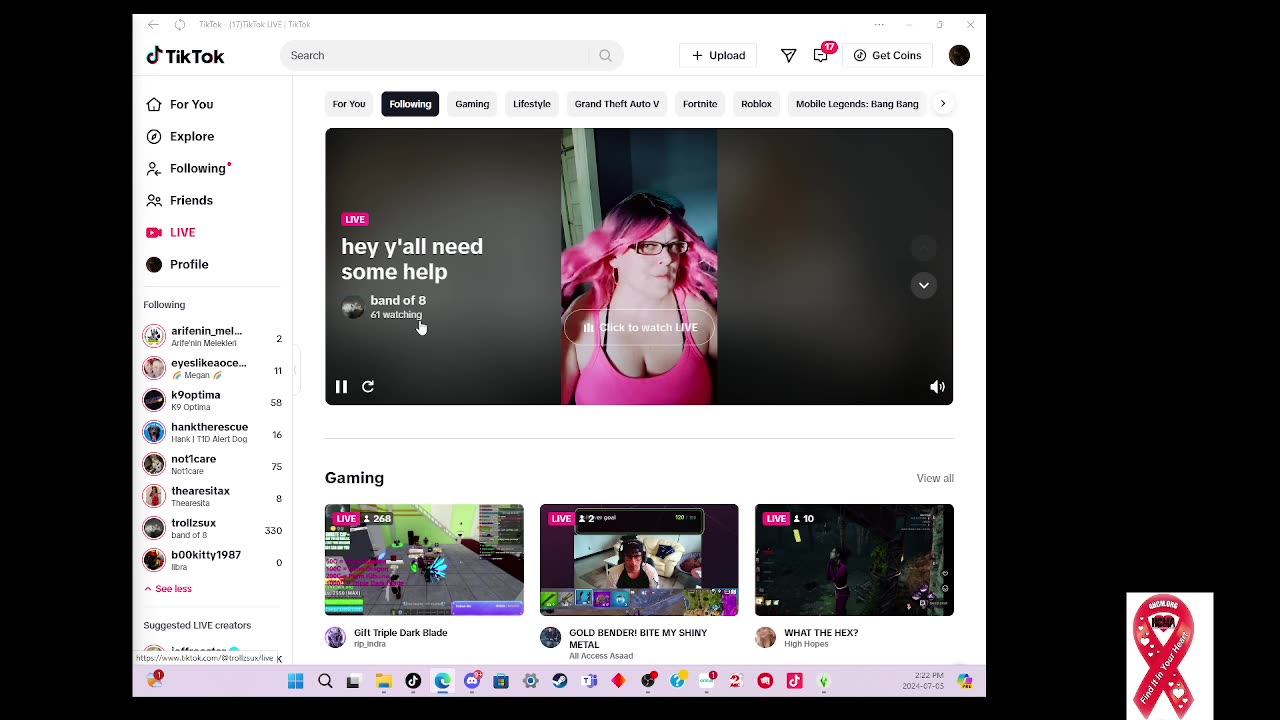Screen dimensions: 1280x720
Task: Click the Upload button
Action: (x=718, y=55)
